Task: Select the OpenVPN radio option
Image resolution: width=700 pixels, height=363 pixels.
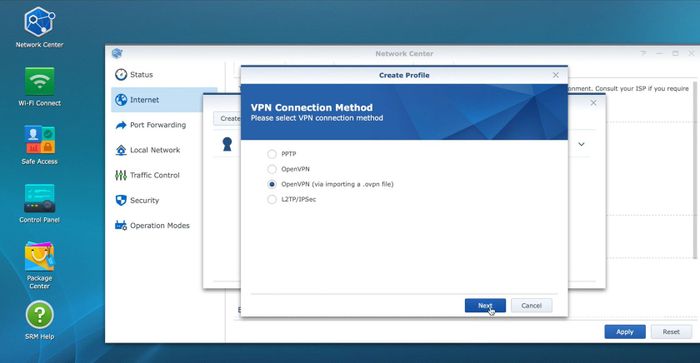Action: (272, 169)
